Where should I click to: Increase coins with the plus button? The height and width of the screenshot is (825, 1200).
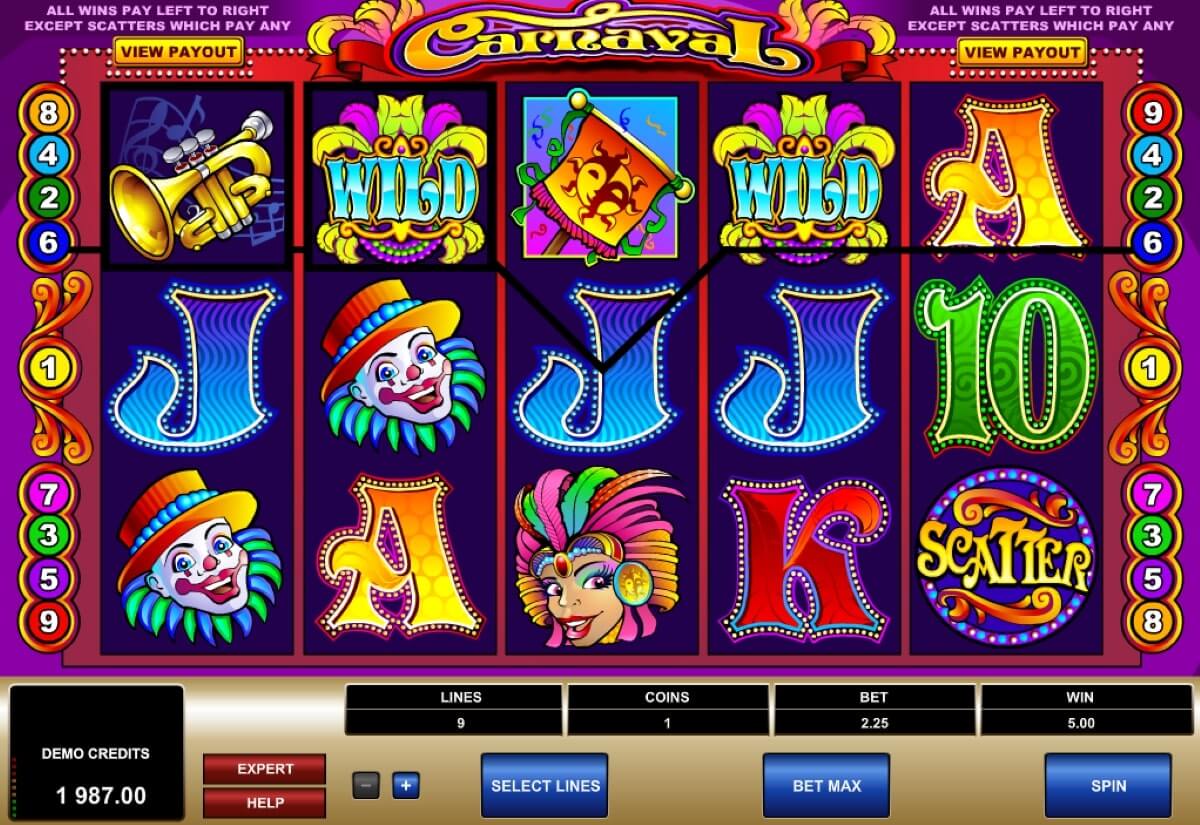click(405, 785)
